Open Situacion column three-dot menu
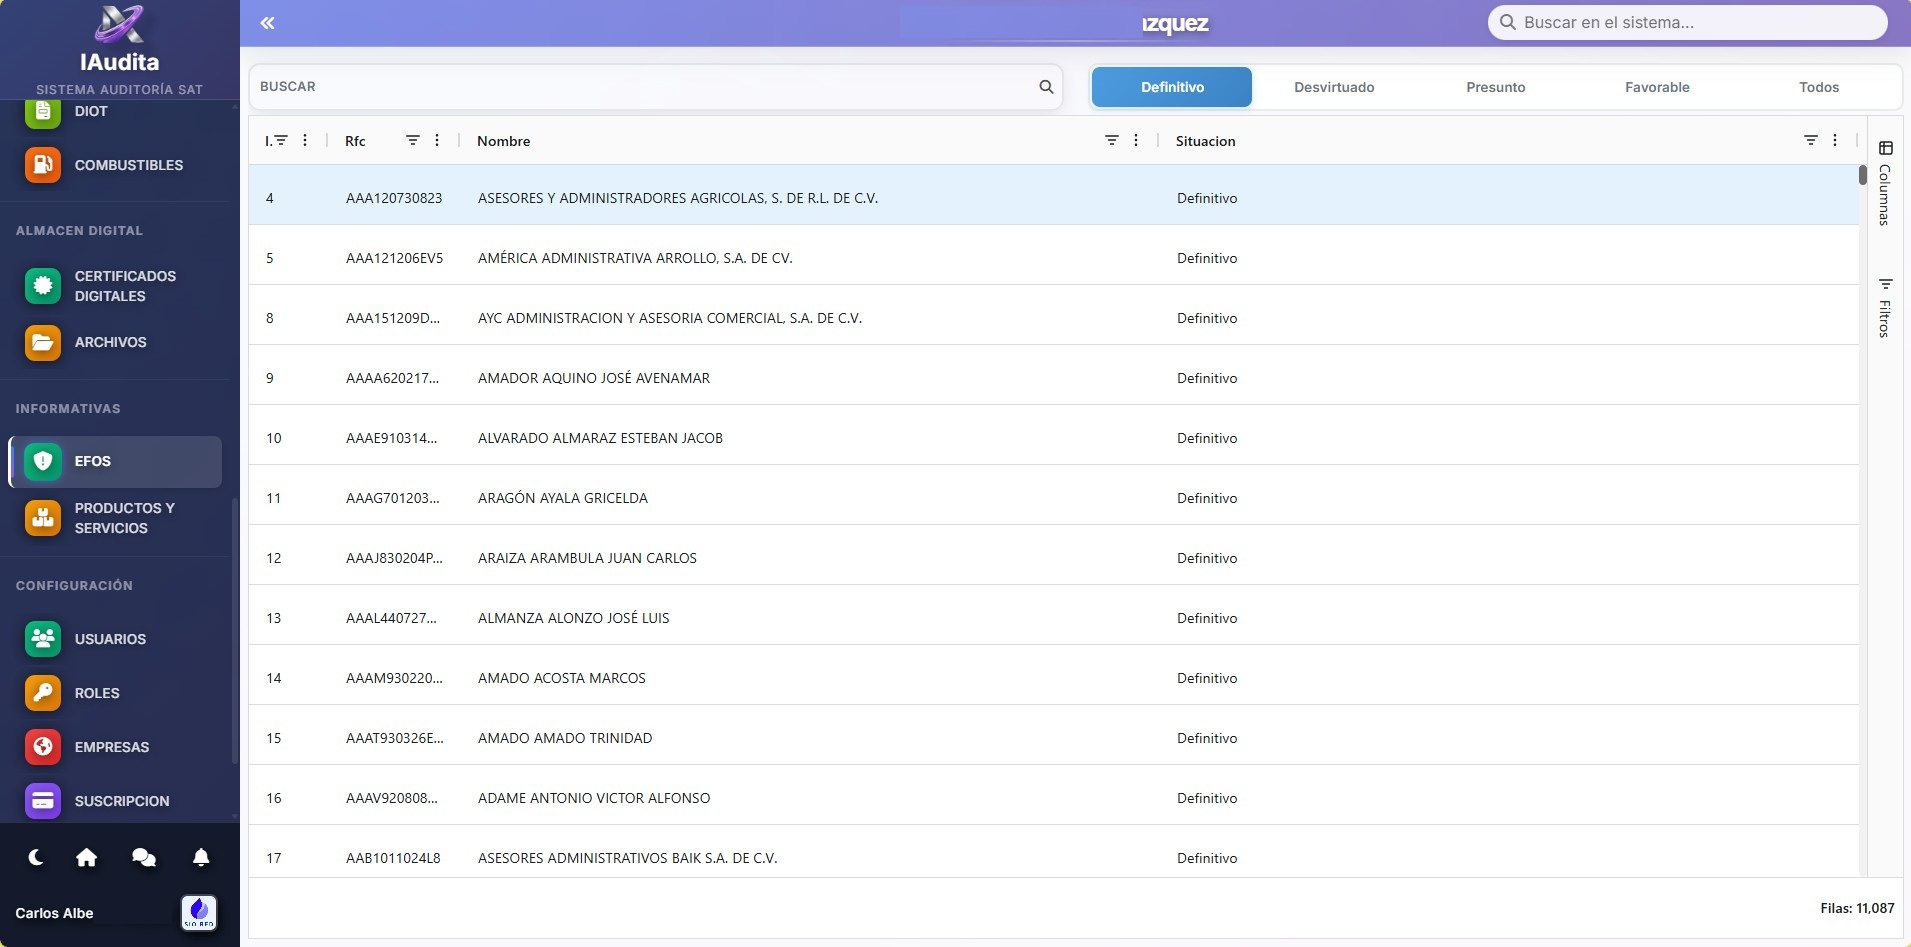 coord(1835,141)
